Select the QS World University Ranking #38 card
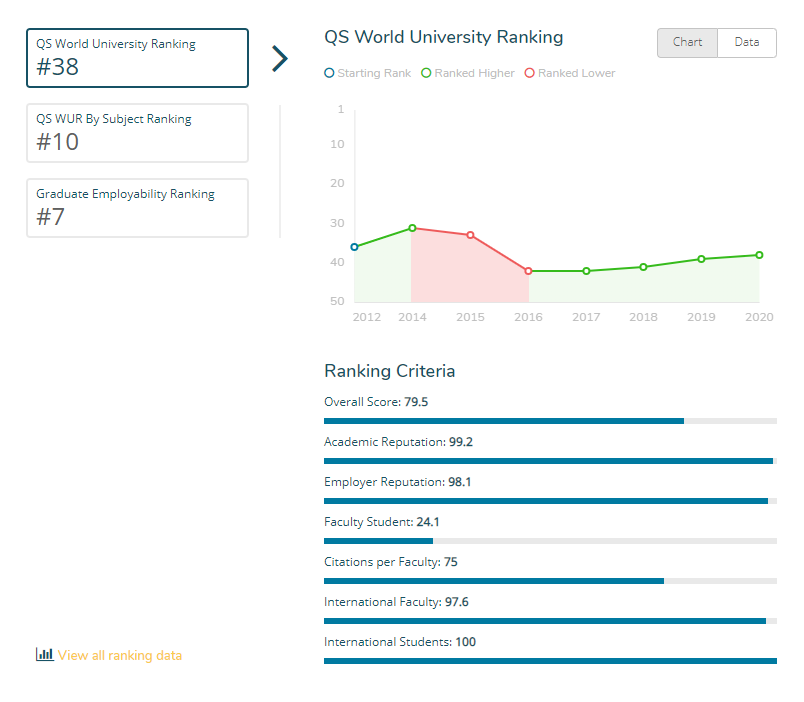Screen dimensions: 804x702 click(x=137, y=58)
